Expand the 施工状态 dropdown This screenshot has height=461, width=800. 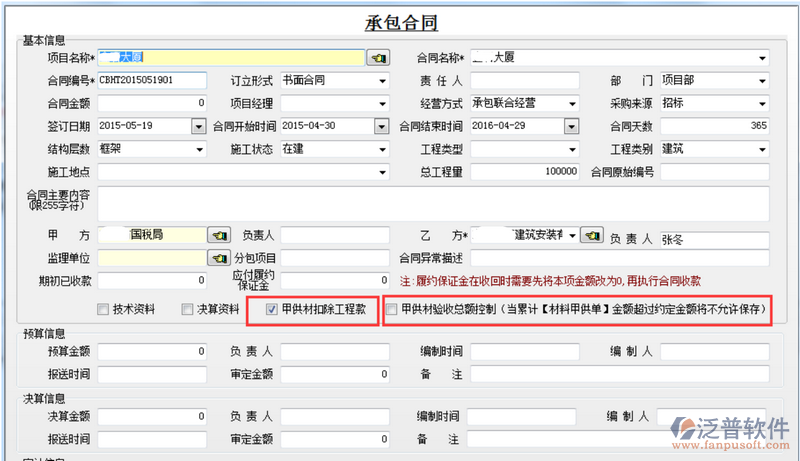point(382,149)
